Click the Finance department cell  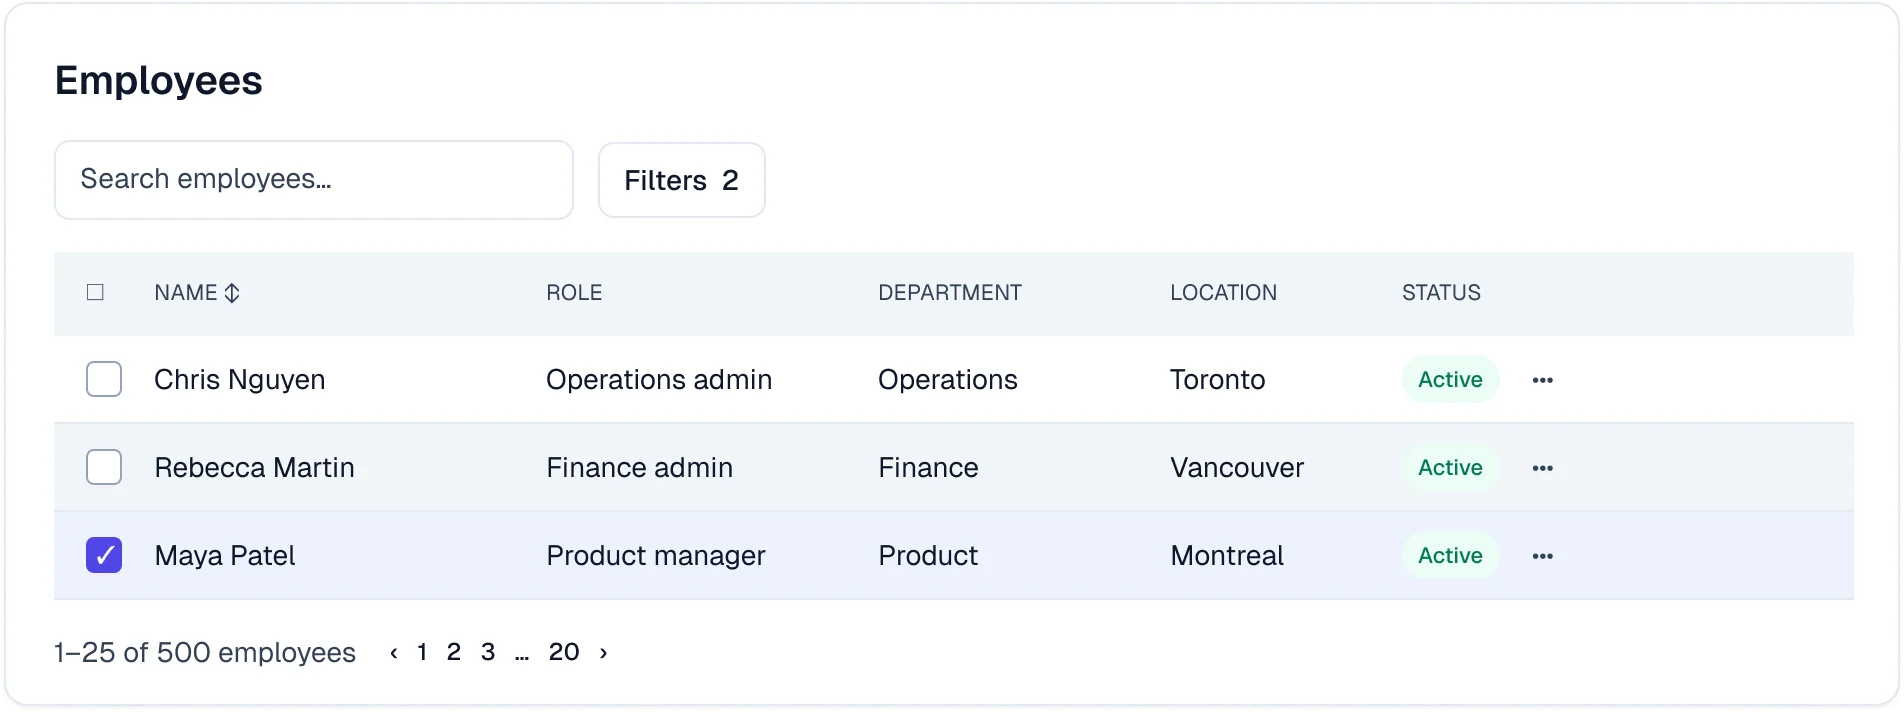click(928, 468)
